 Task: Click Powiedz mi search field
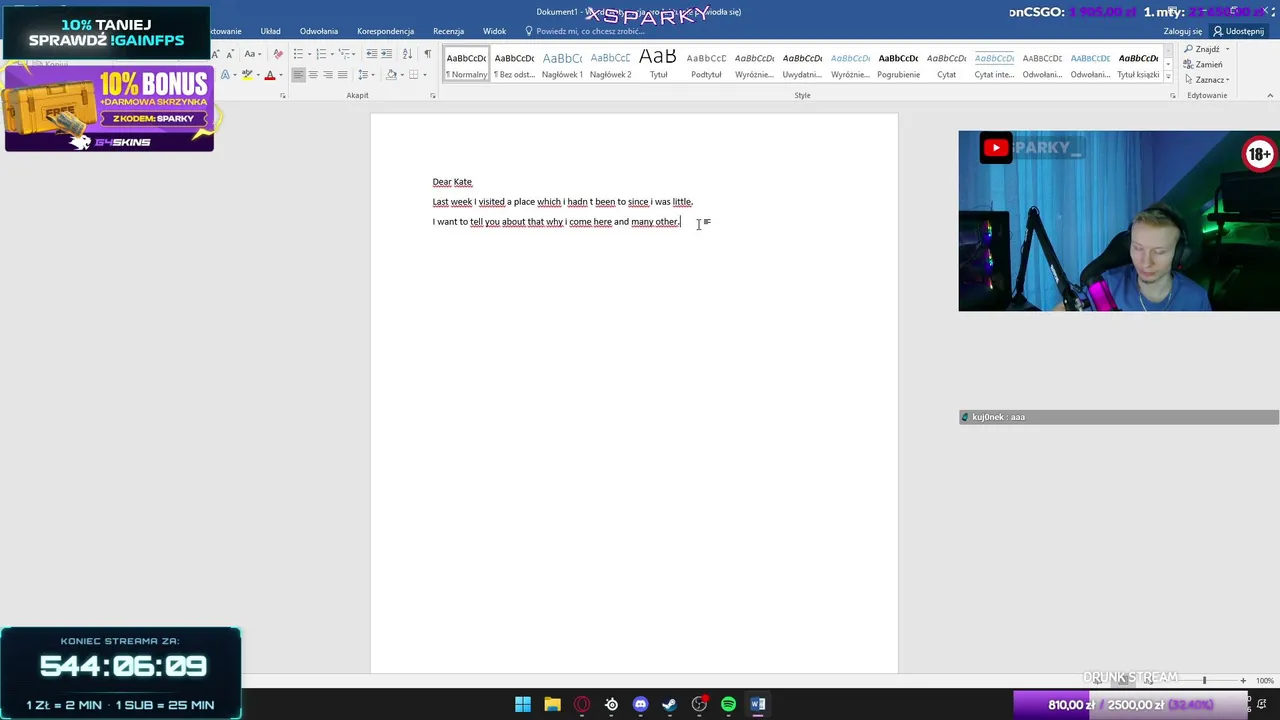585,31
